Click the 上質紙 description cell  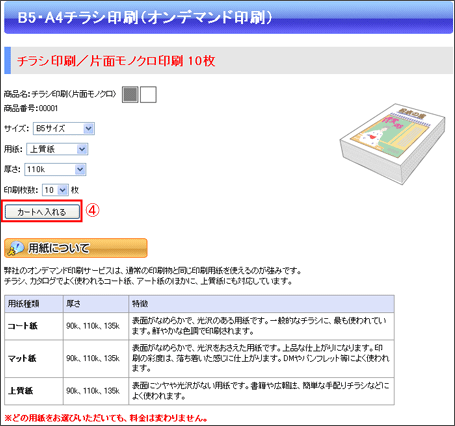point(262,391)
